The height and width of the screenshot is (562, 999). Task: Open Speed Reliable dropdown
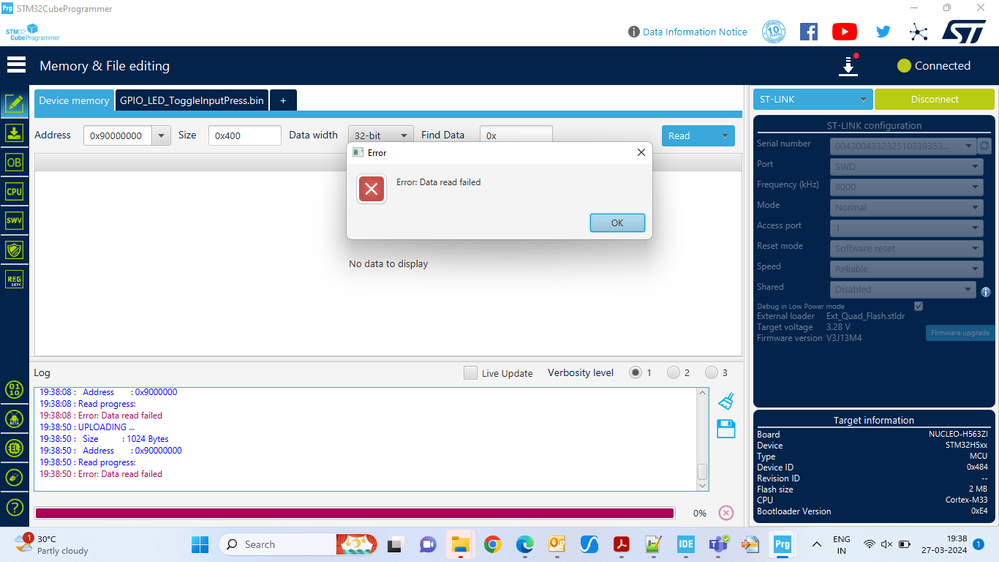(x=906, y=268)
